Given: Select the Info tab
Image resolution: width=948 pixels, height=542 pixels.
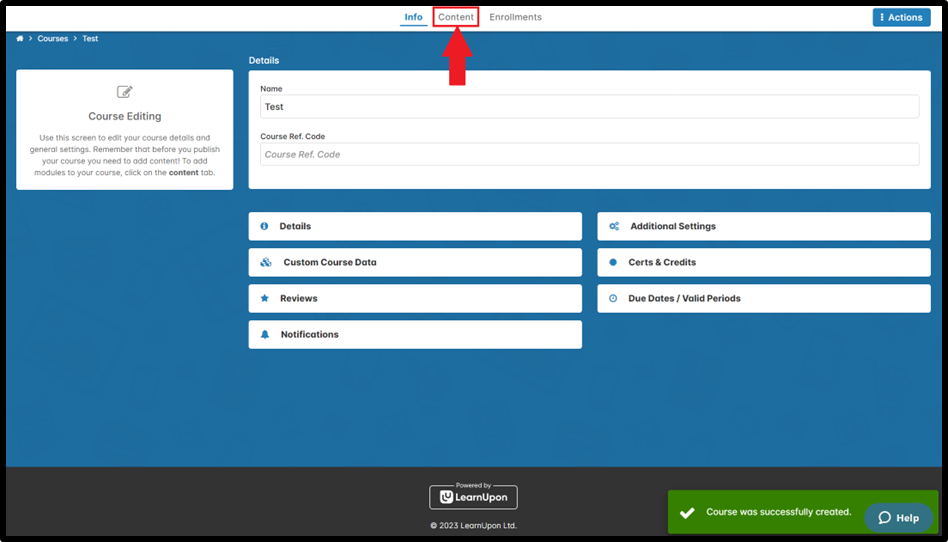Looking at the screenshot, I should [x=413, y=17].
